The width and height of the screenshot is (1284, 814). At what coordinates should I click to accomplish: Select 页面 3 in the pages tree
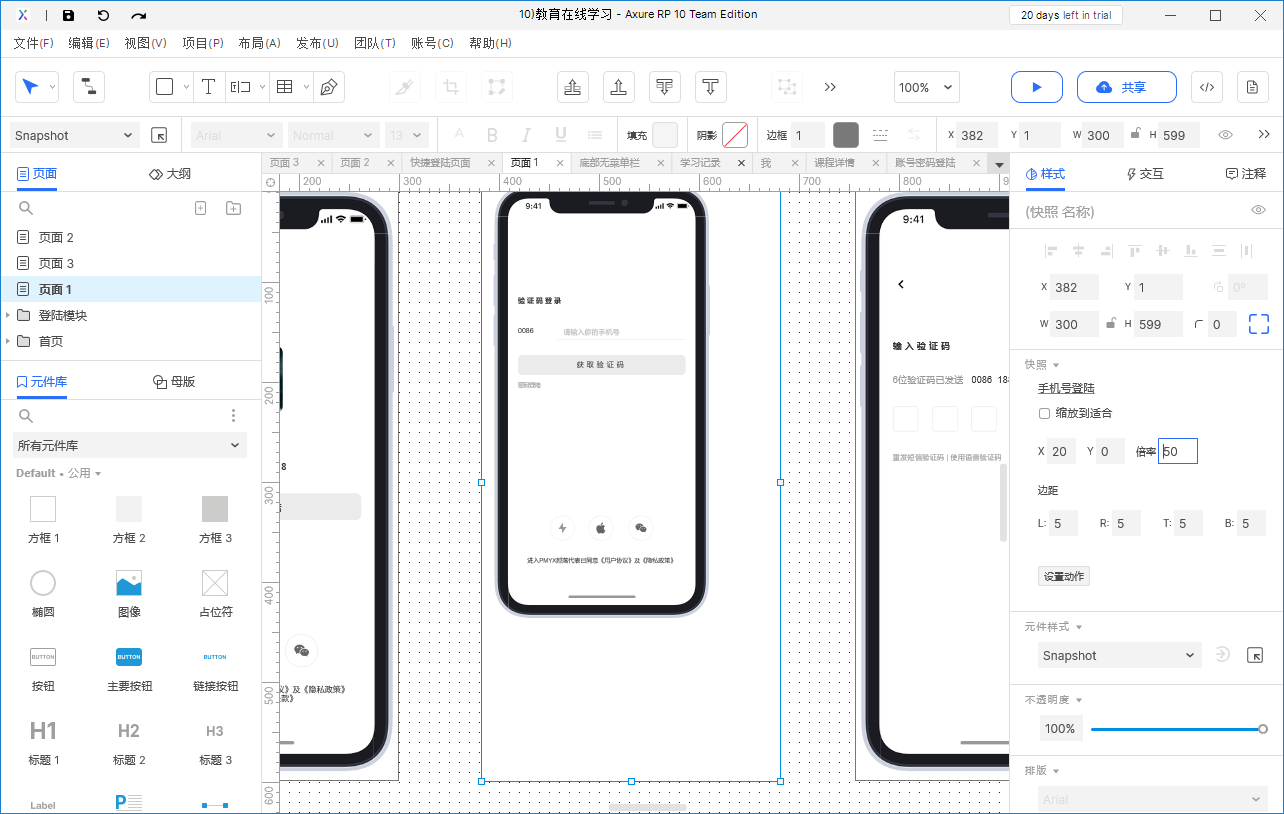coord(56,263)
